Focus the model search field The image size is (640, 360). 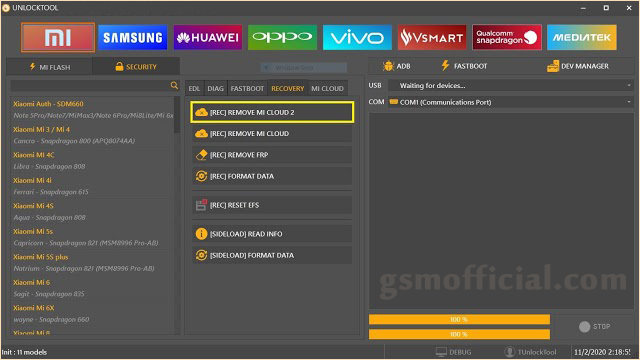pos(90,86)
